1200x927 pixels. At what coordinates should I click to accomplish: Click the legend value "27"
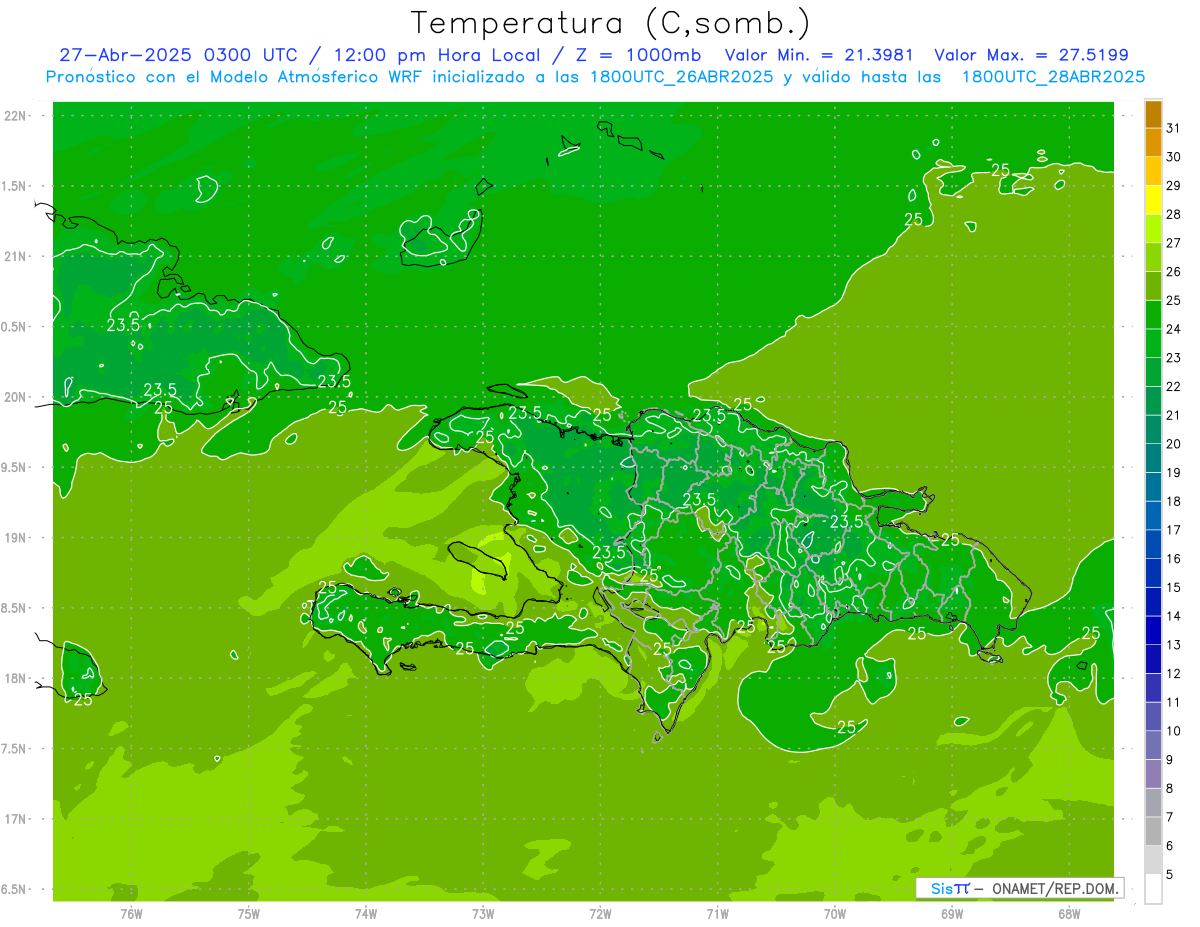click(x=1174, y=243)
